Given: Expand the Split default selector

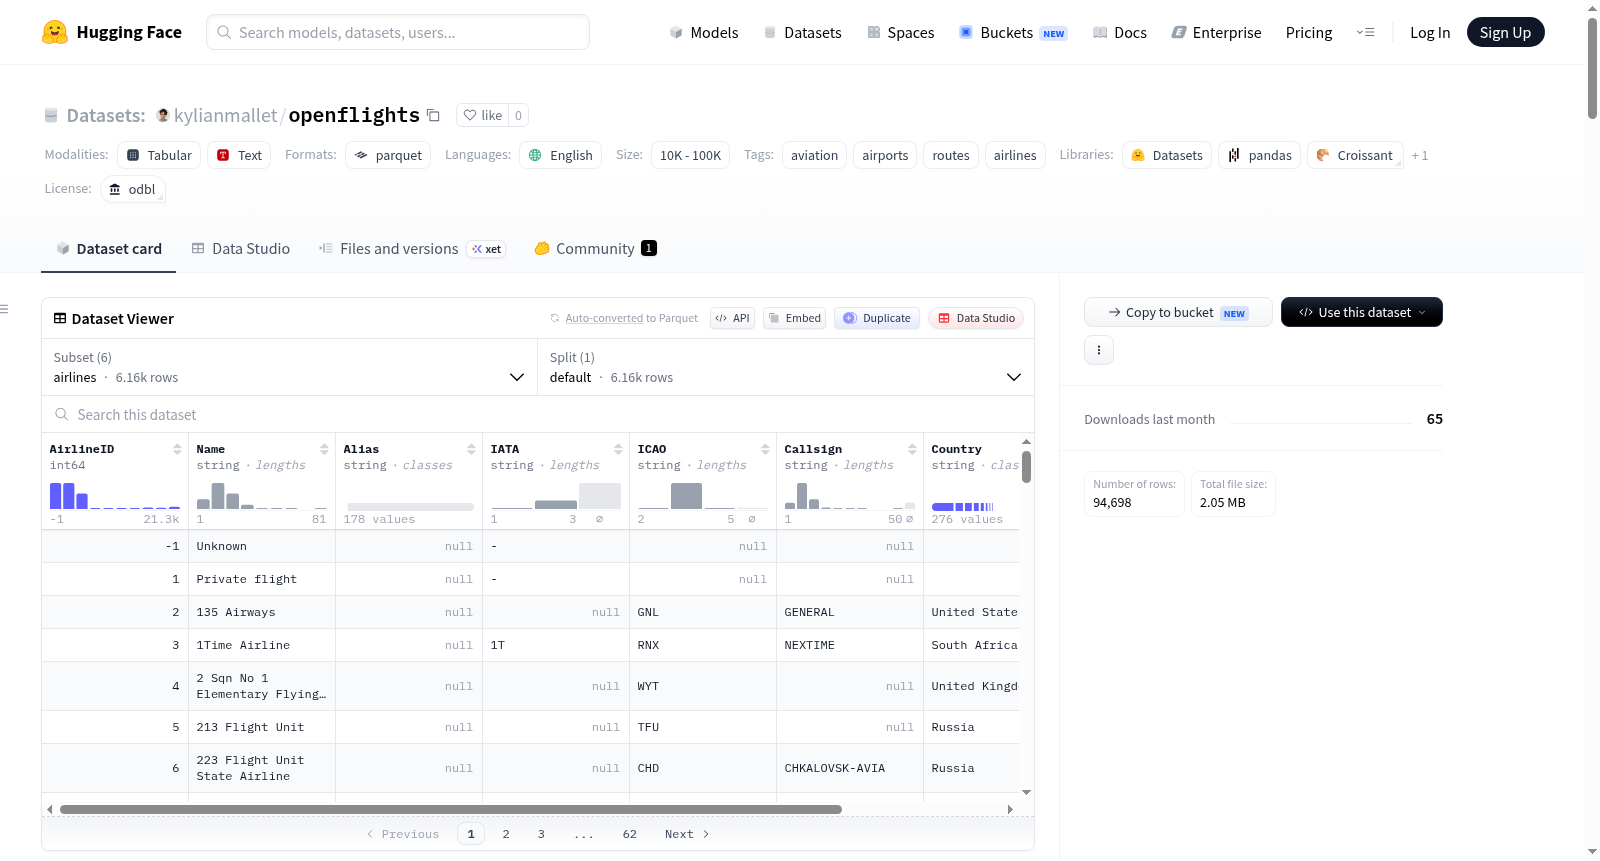Looking at the screenshot, I should (x=786, y=367).
